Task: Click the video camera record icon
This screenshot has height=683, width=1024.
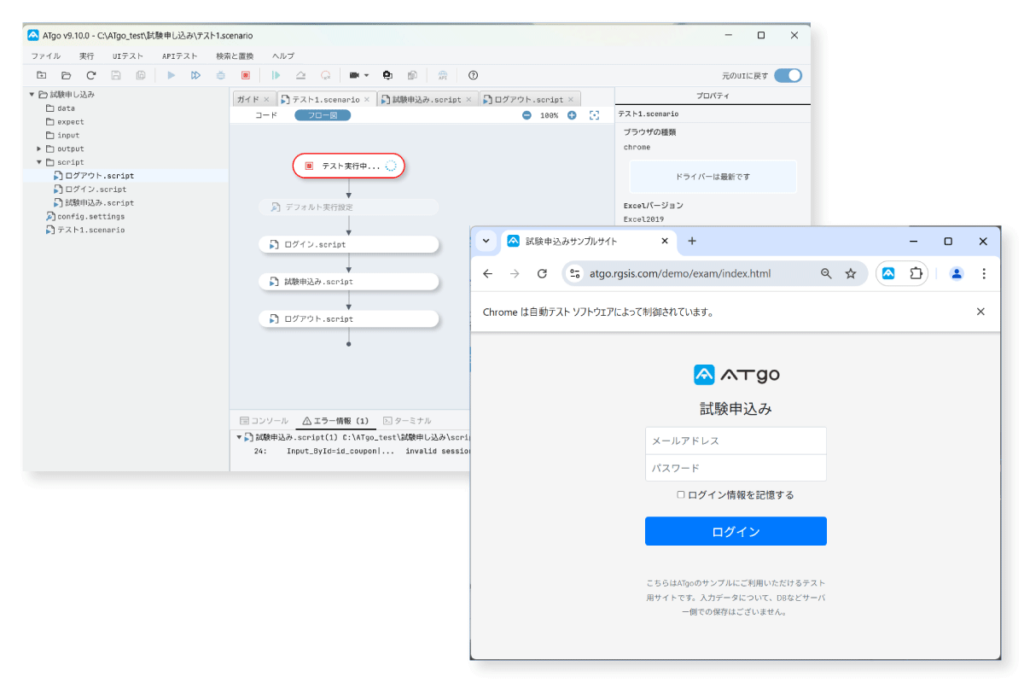Action: pyautogui.click(x=354, y=76)
